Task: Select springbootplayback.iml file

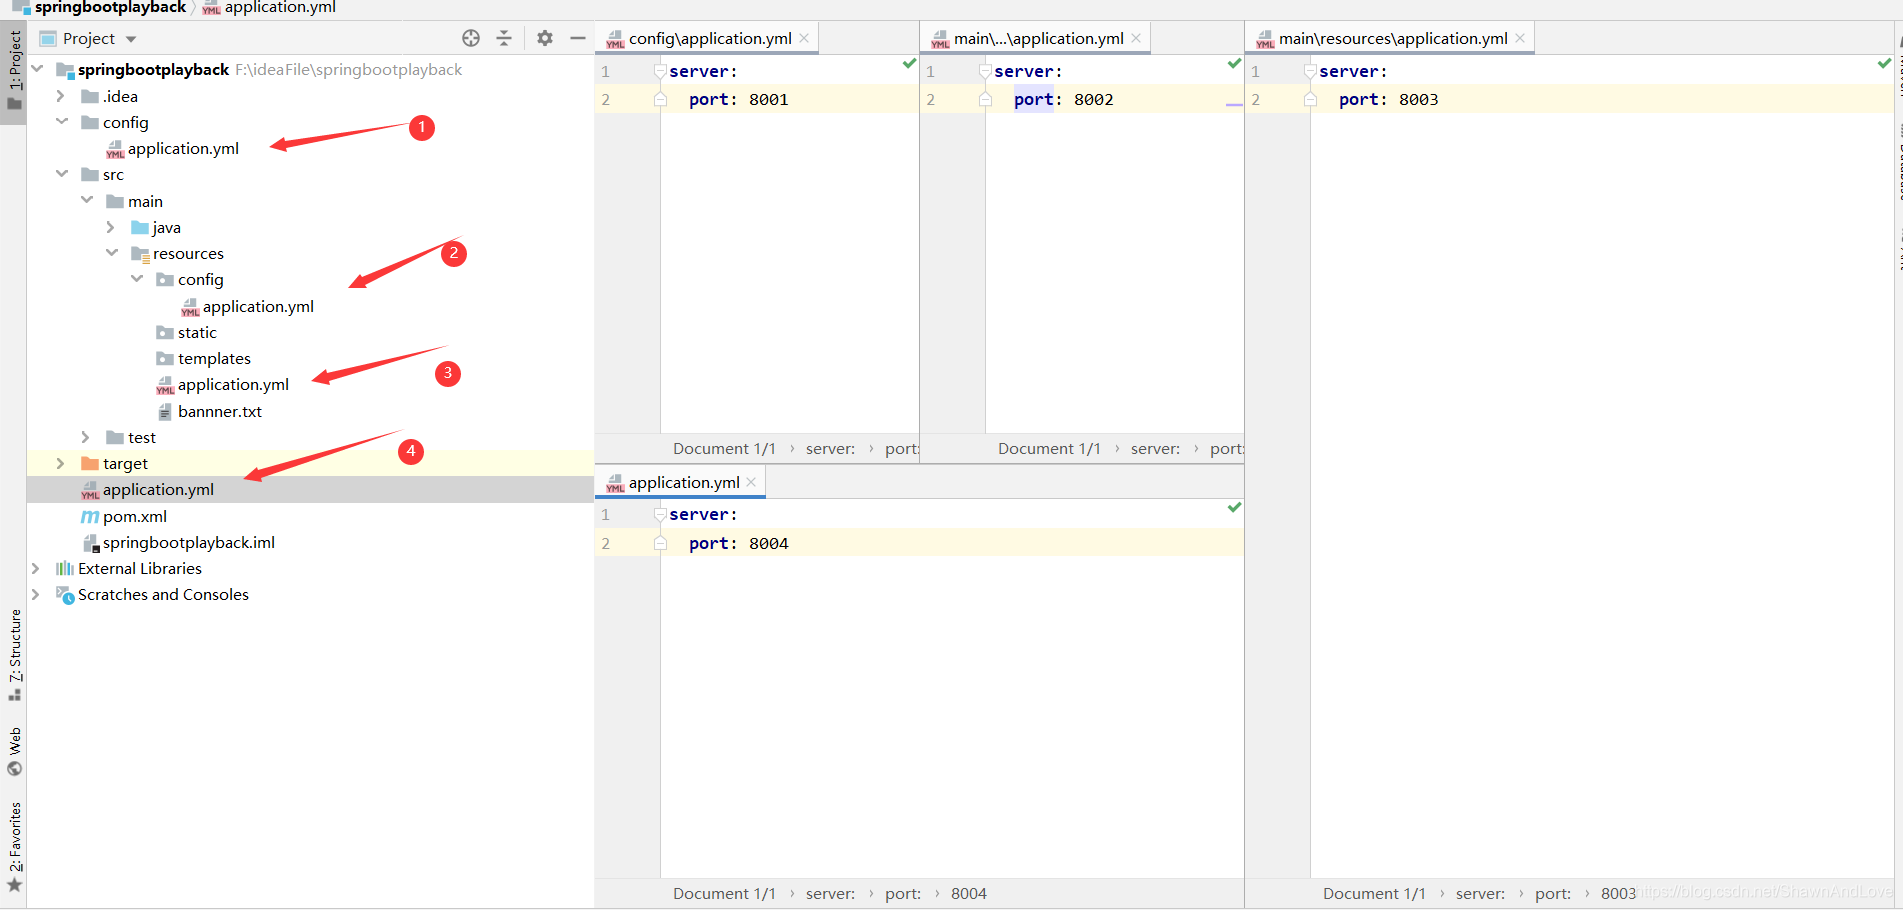Action: click(x=189, y=542)
